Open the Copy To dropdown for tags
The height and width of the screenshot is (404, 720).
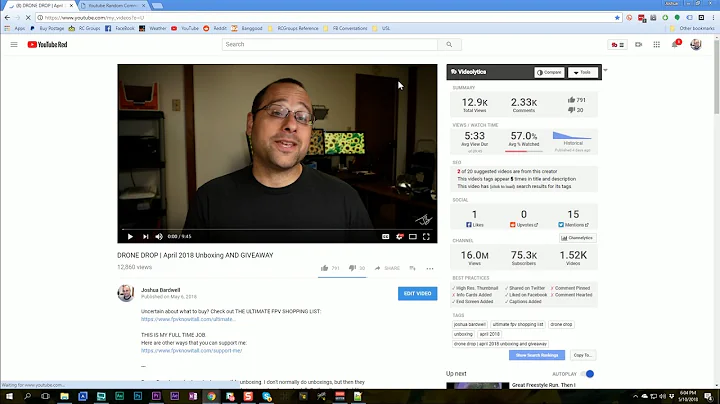583,355
